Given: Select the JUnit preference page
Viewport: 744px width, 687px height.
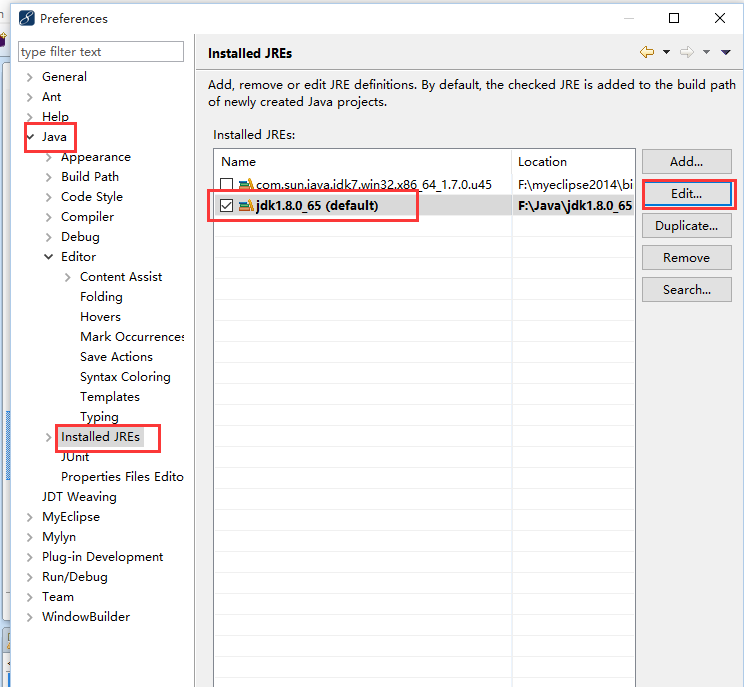Looking at the screenshot, I should pos(75,457).
